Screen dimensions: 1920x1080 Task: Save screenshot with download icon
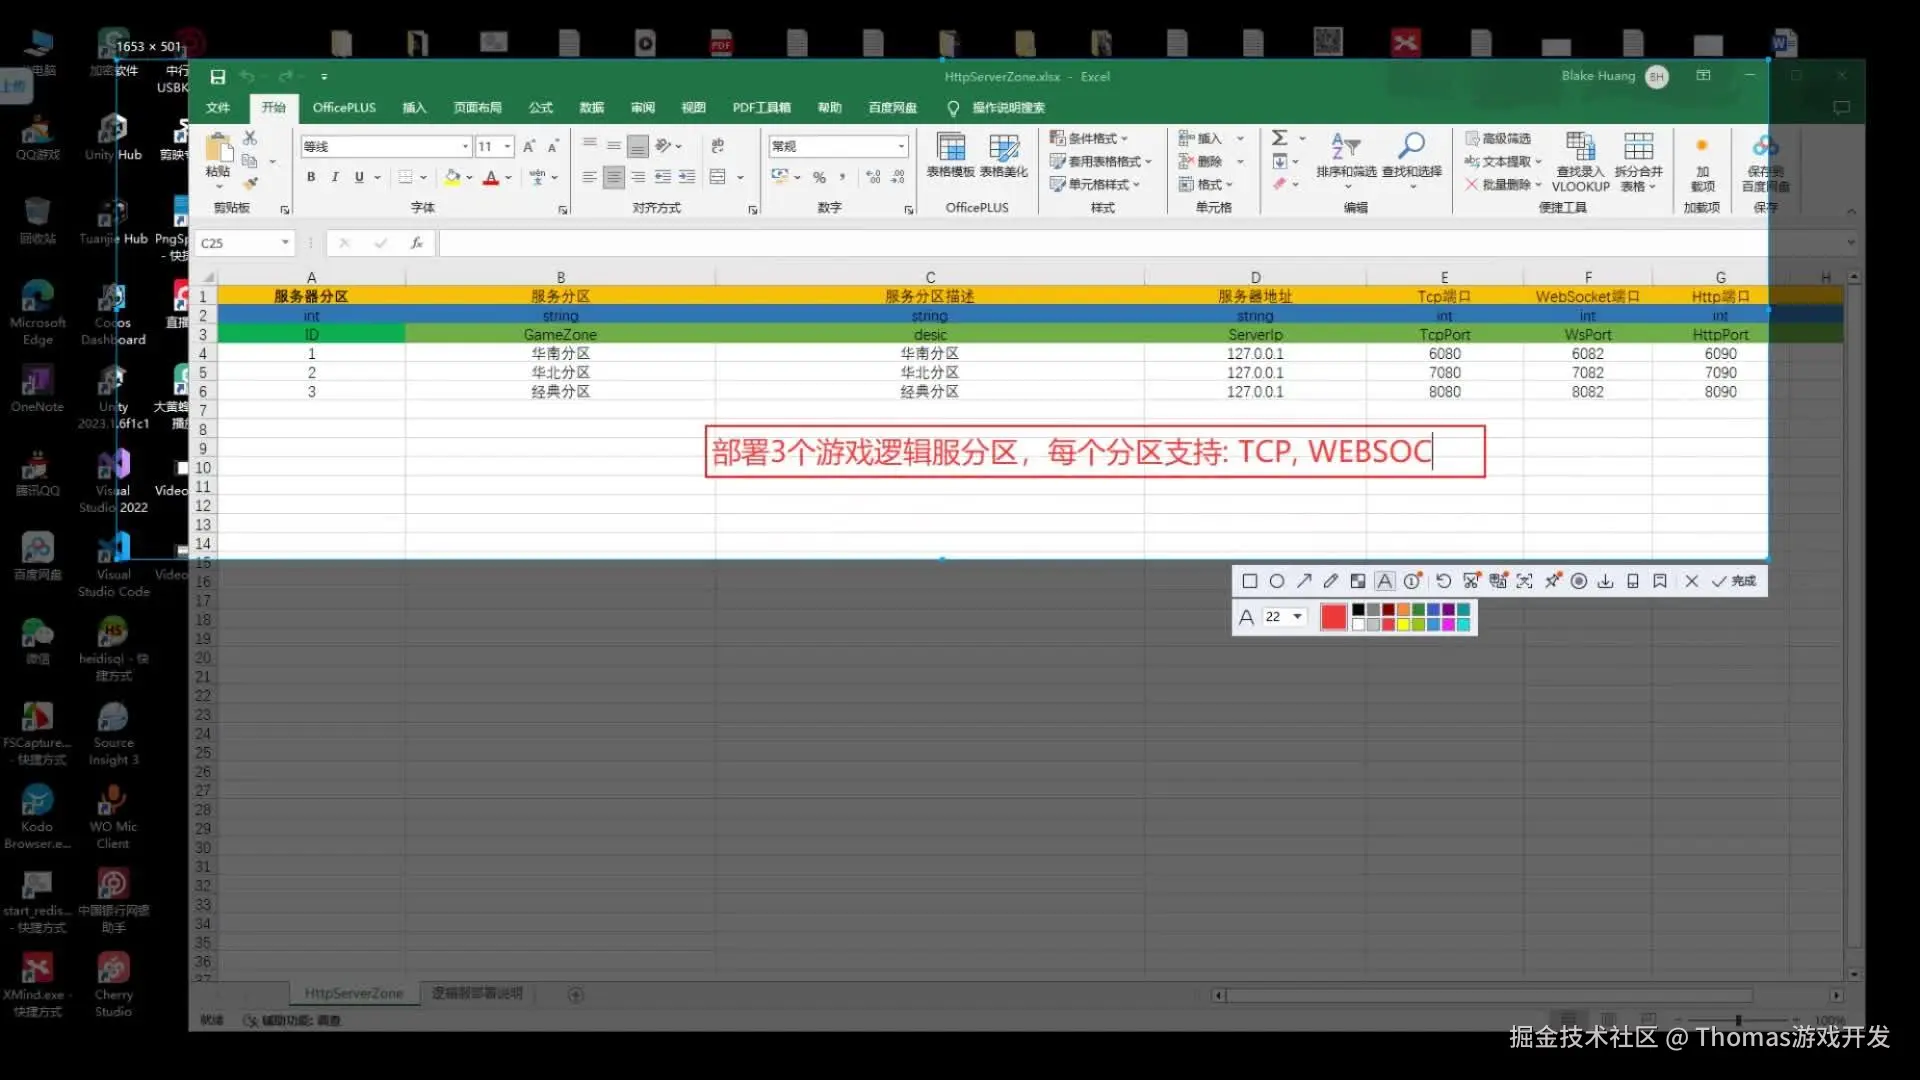pyautogui.click(x=1605, y=581)
